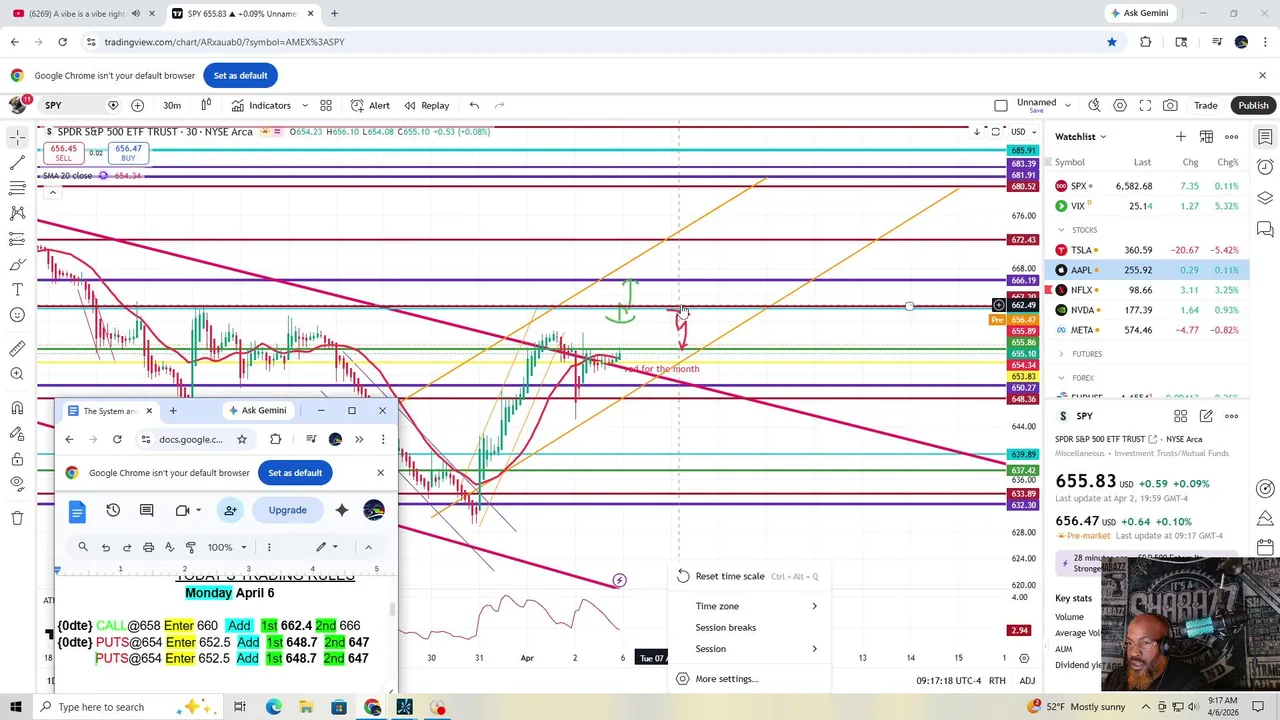This screenshot has width=1280, height=720.
Task: Open the chart style candles selector
Action: [x=206, y=105]
